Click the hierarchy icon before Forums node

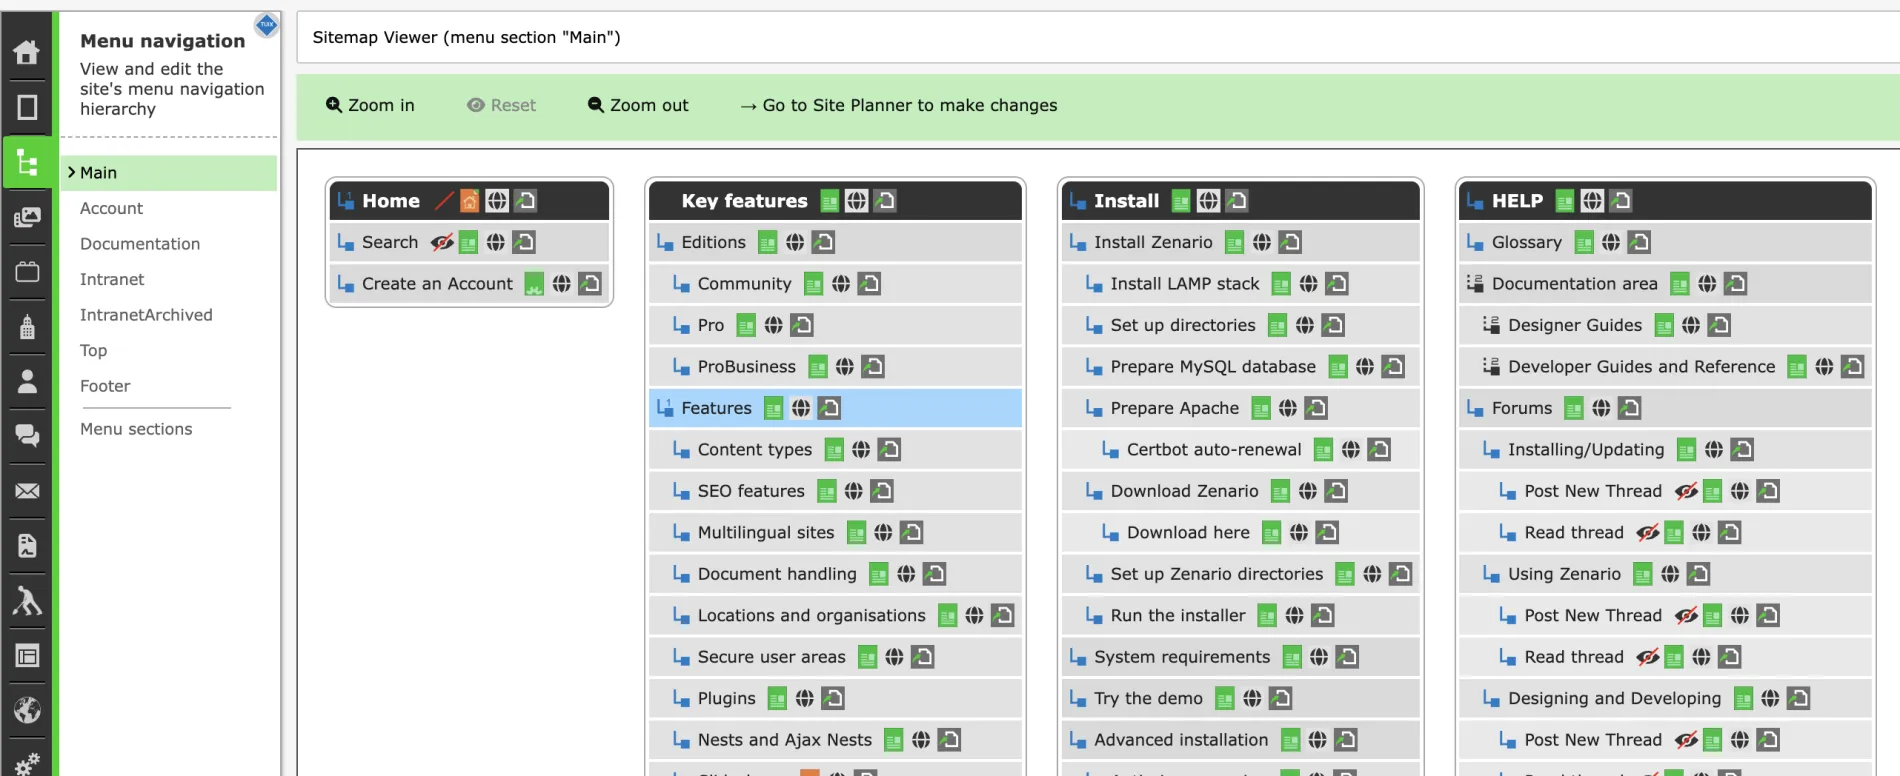pyautogui.click(x=1474, y=408)
